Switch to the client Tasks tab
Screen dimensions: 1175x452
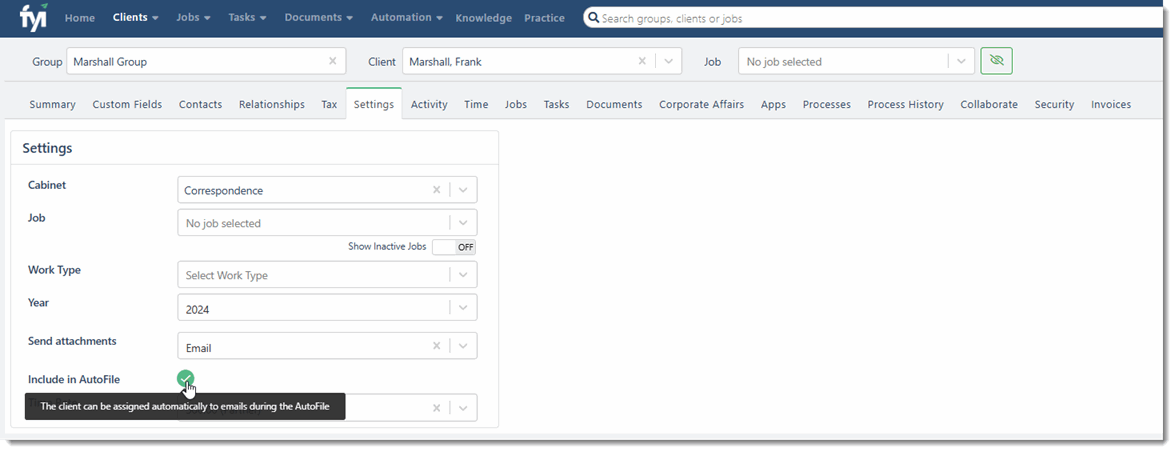pos(556,104)
